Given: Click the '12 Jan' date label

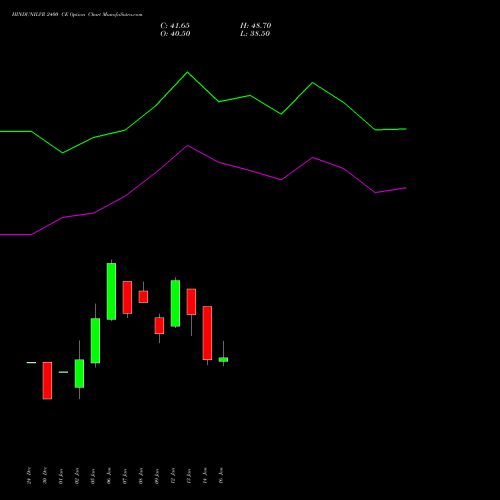Looking at the screenshot, I should (x=173, y=476).
